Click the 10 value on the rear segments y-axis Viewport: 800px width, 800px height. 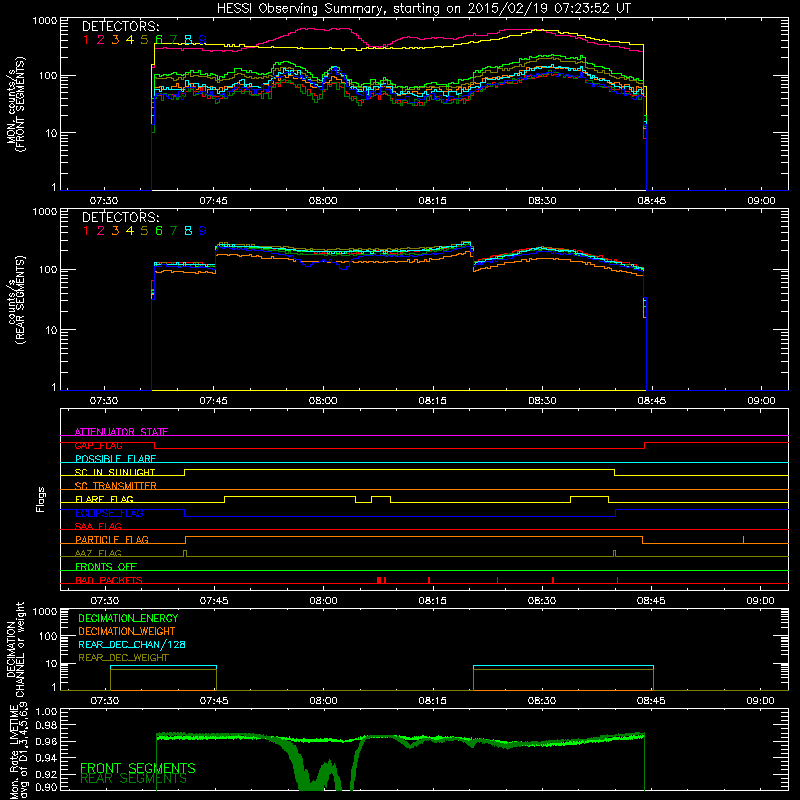pyautogui.click(x=51, y=330)
